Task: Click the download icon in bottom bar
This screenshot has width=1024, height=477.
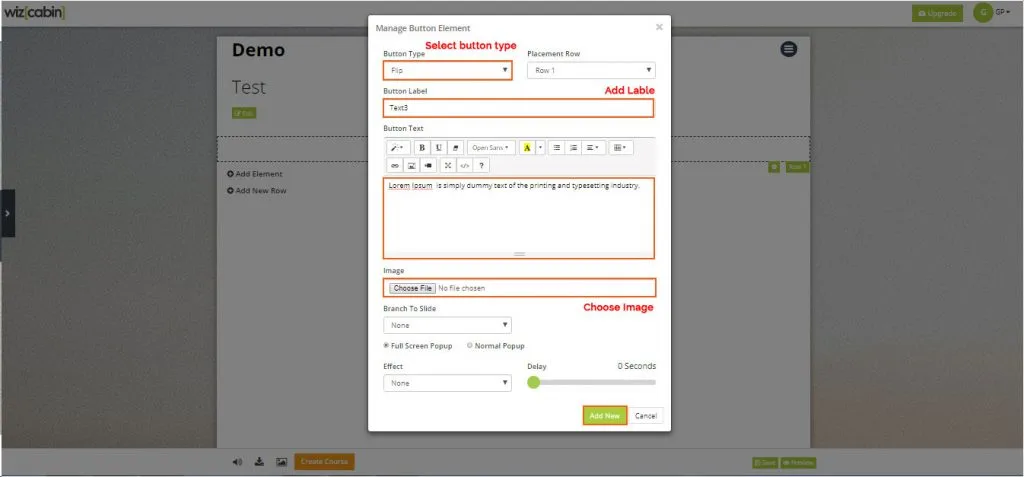Action: 259,462
